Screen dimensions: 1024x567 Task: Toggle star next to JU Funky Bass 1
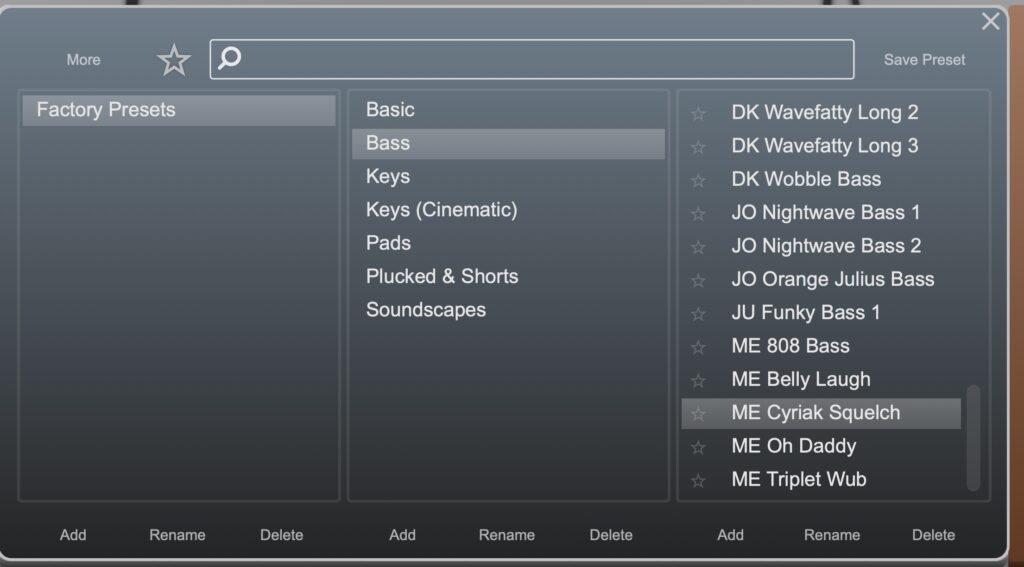pyautogui.click(x=699, y=313)
